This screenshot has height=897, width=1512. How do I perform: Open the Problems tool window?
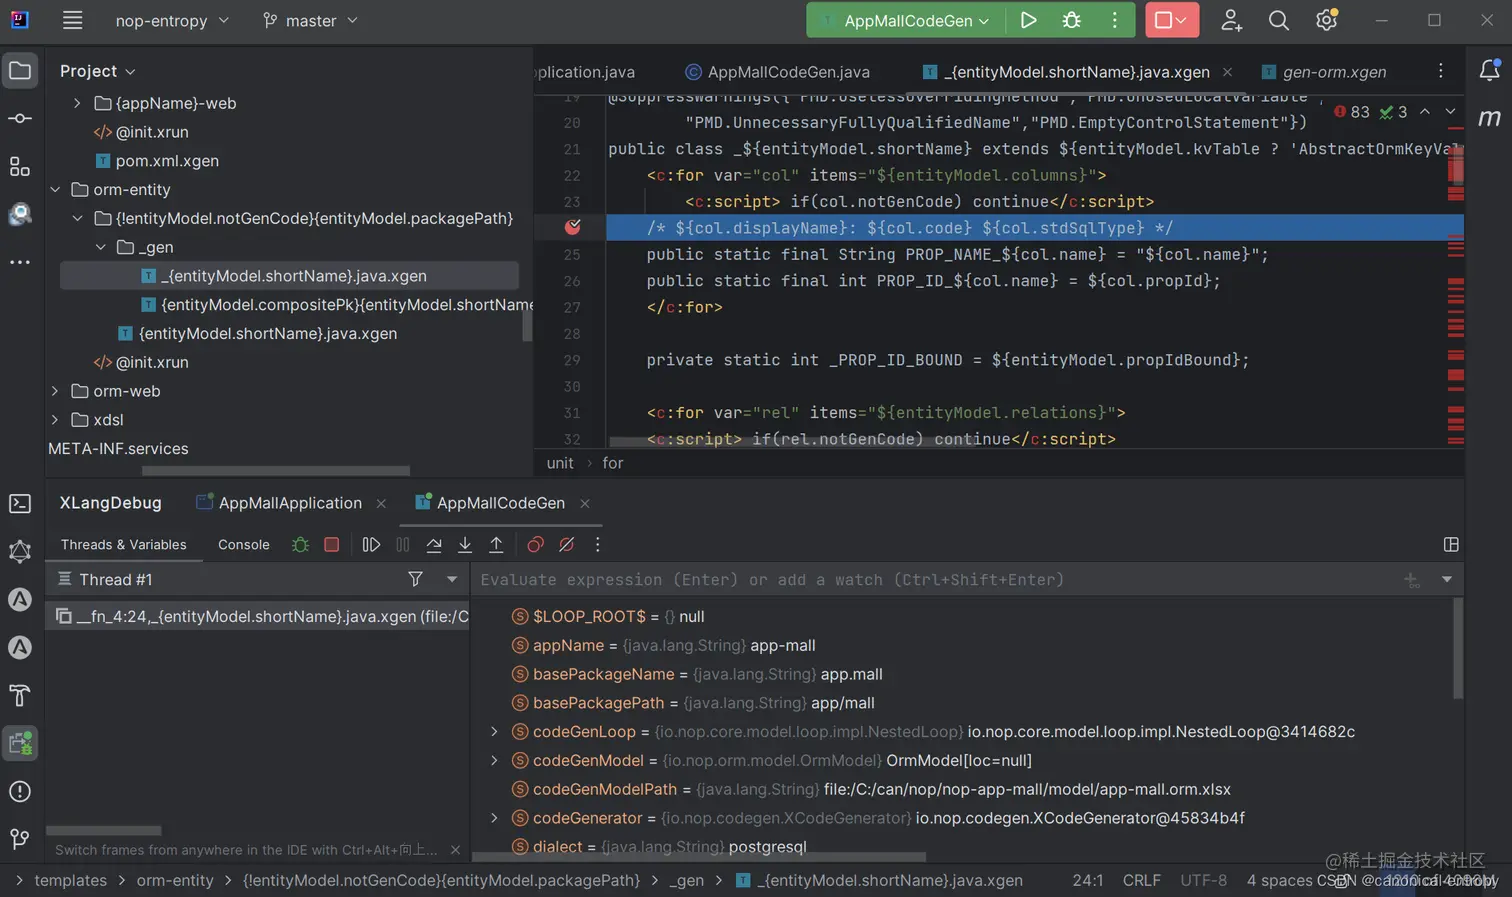pyautogui.click(x=20, y=791)
